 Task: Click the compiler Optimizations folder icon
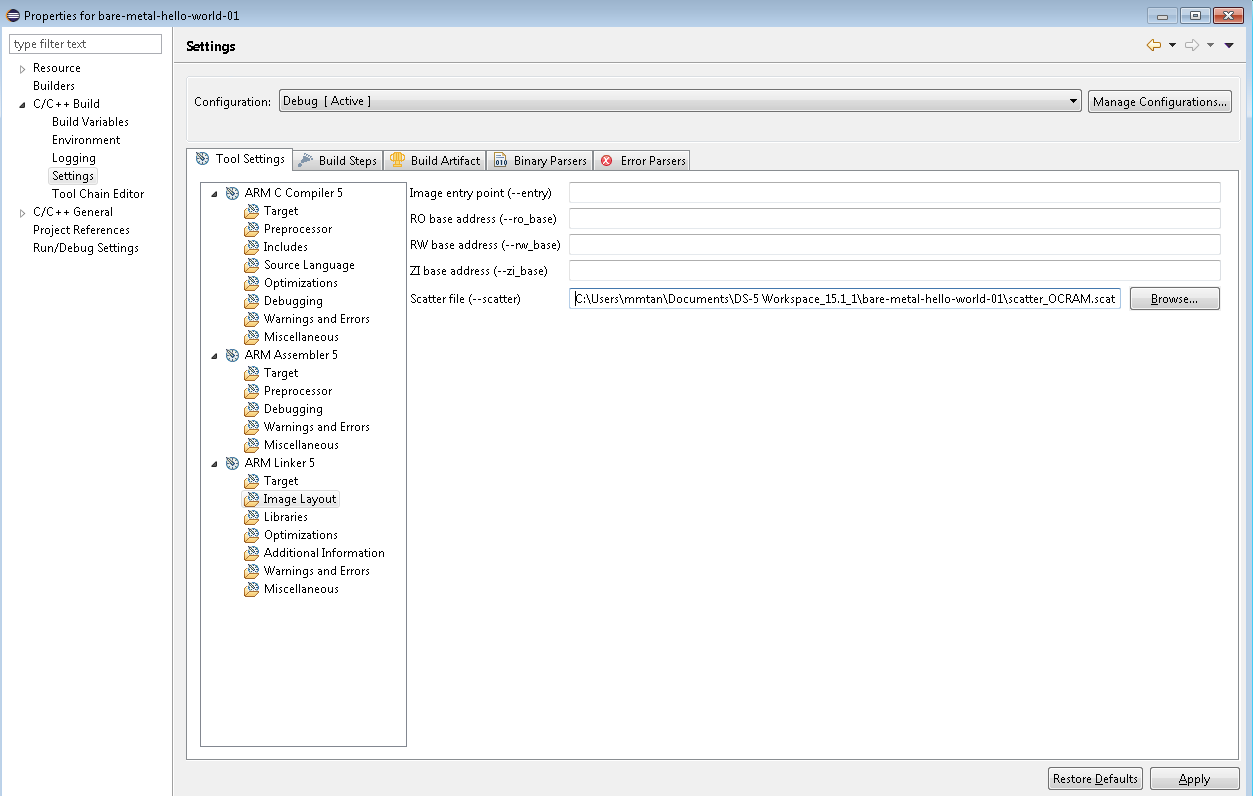tap(251, 283)
